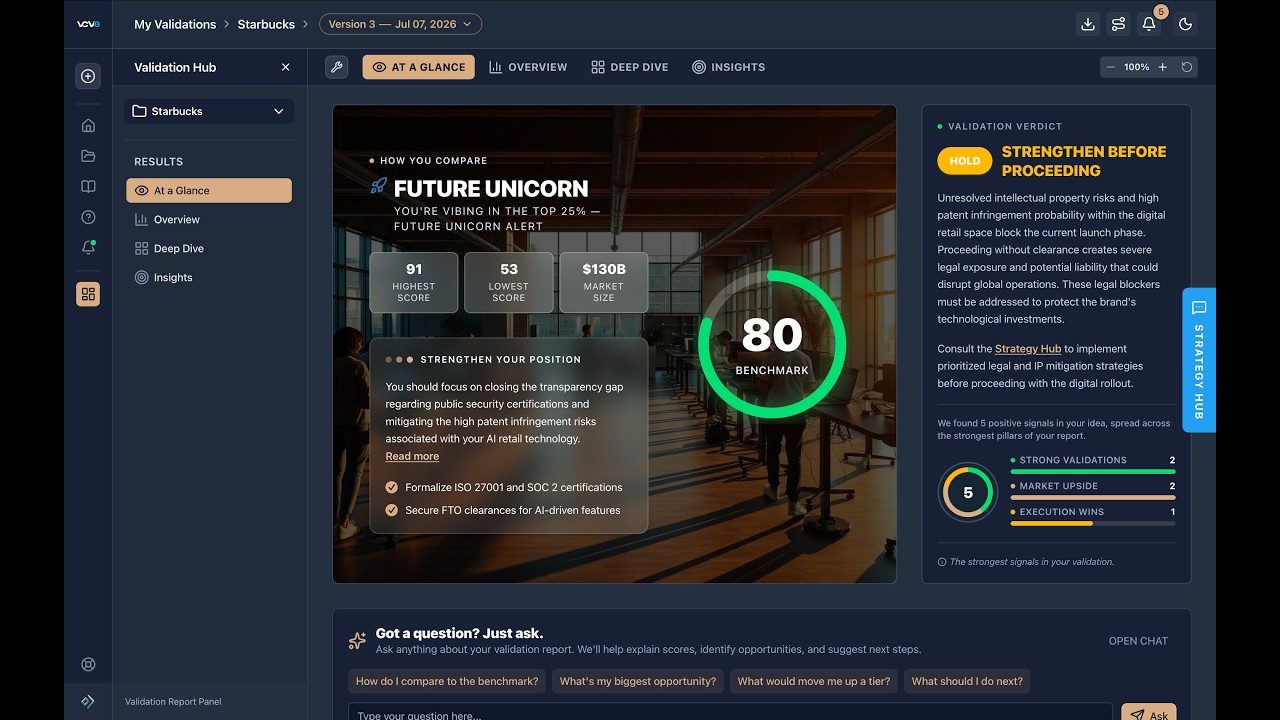Zoom in with the plus icon
This screenshot has height=720, width=1280.
(1162, 67)
